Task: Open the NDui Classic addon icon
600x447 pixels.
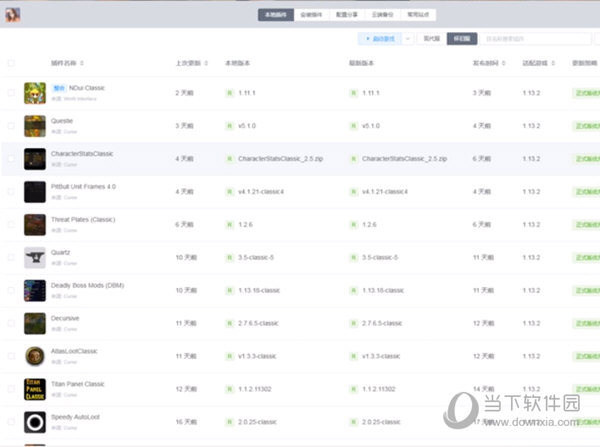Action: tap(35, 93)
